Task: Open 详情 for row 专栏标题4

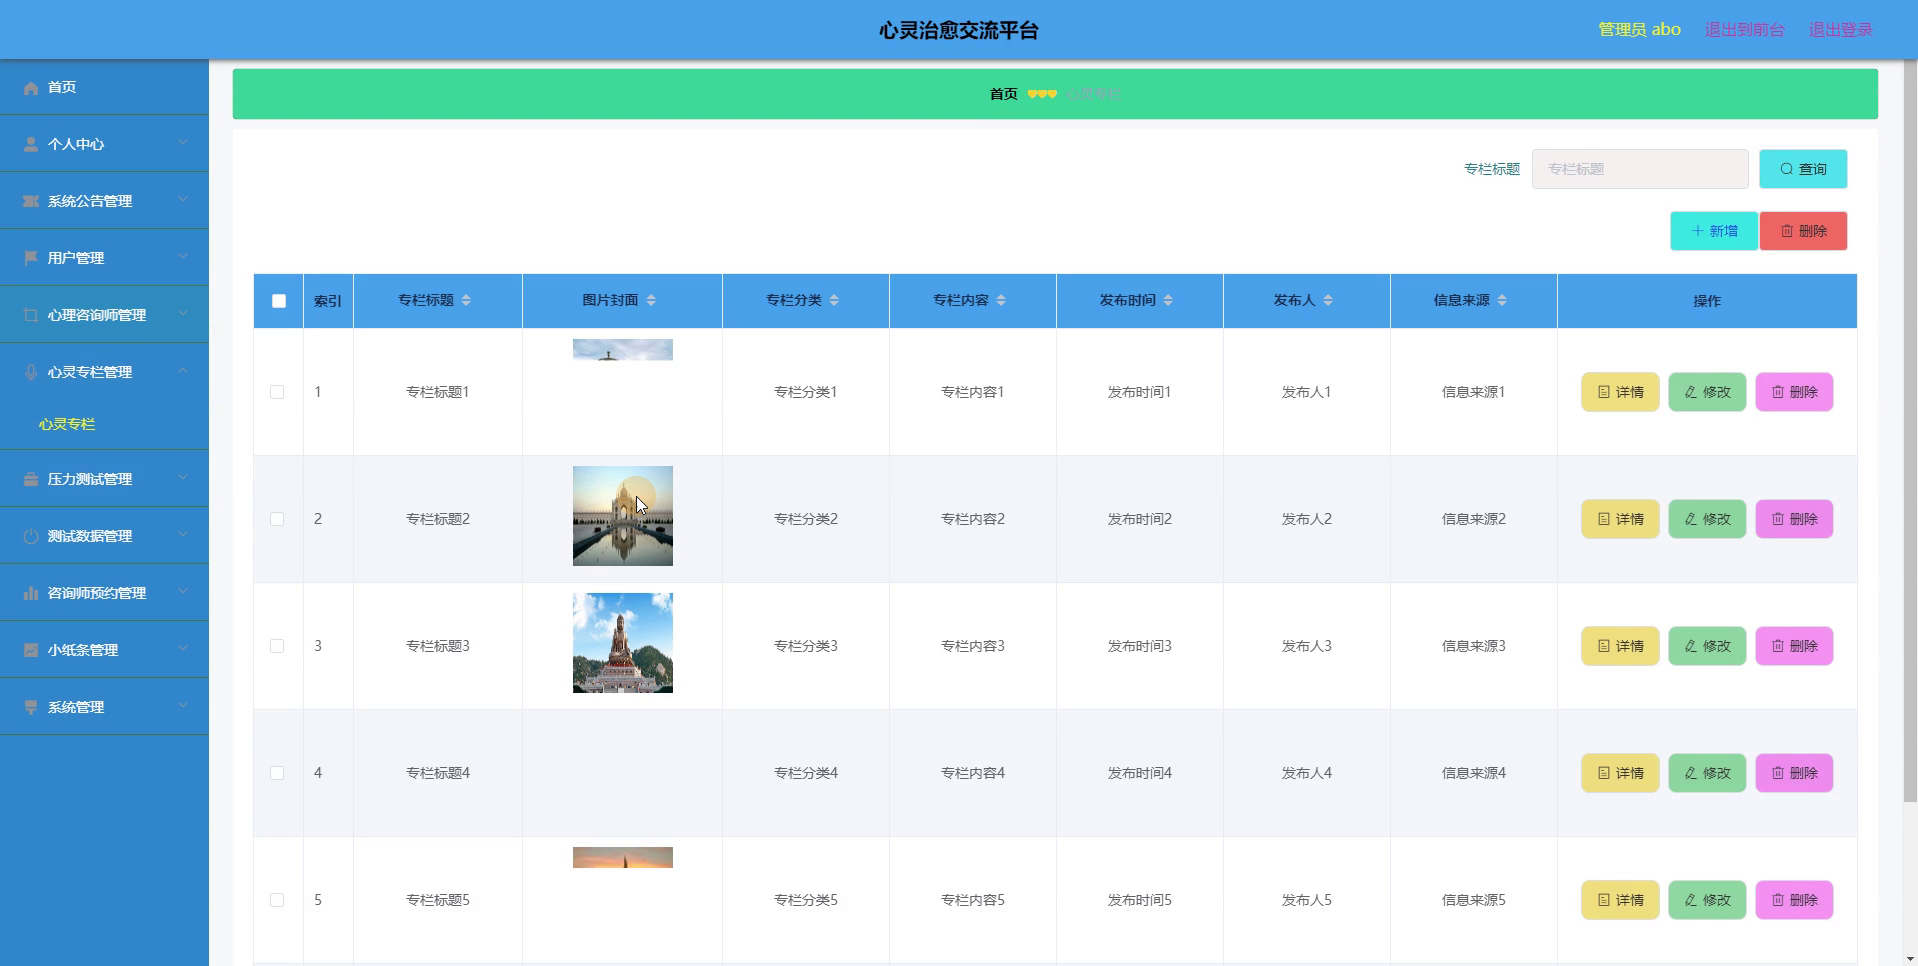Action: (1620, 773)
